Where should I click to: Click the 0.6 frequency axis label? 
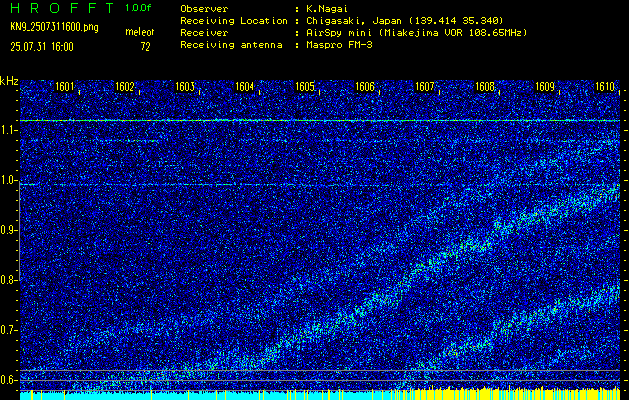click(8, 380)
